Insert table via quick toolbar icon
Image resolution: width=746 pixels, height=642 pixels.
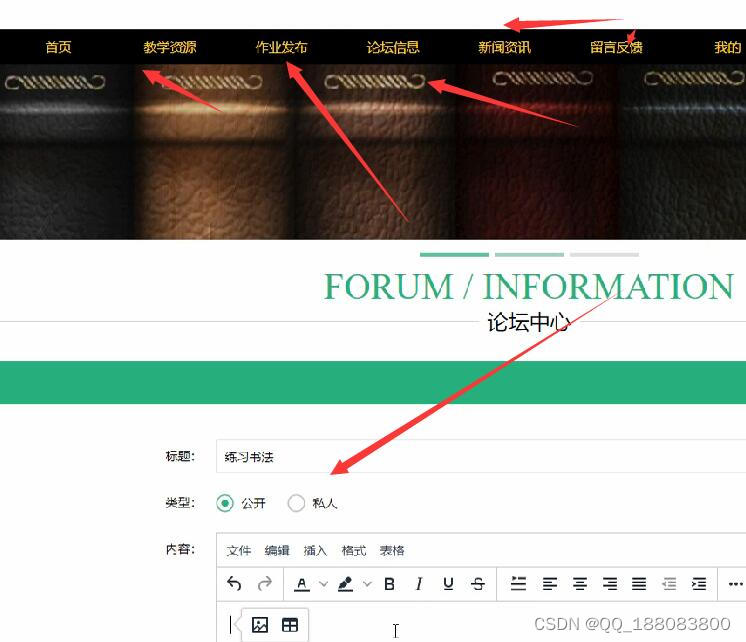pyautogui.click(x=290, y=624)
